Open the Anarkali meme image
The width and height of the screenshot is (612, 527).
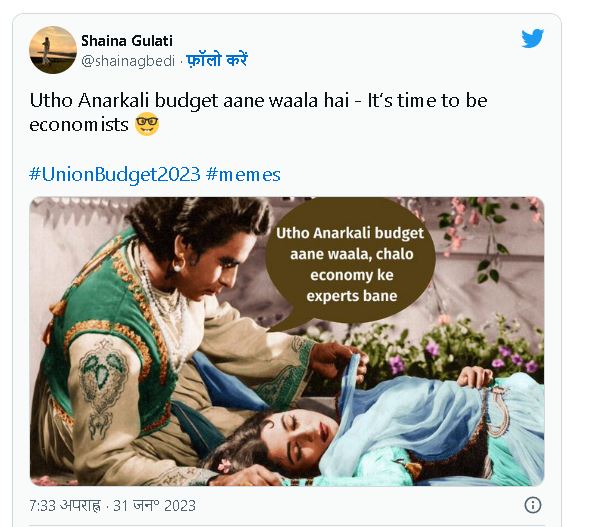coord(286,340)
